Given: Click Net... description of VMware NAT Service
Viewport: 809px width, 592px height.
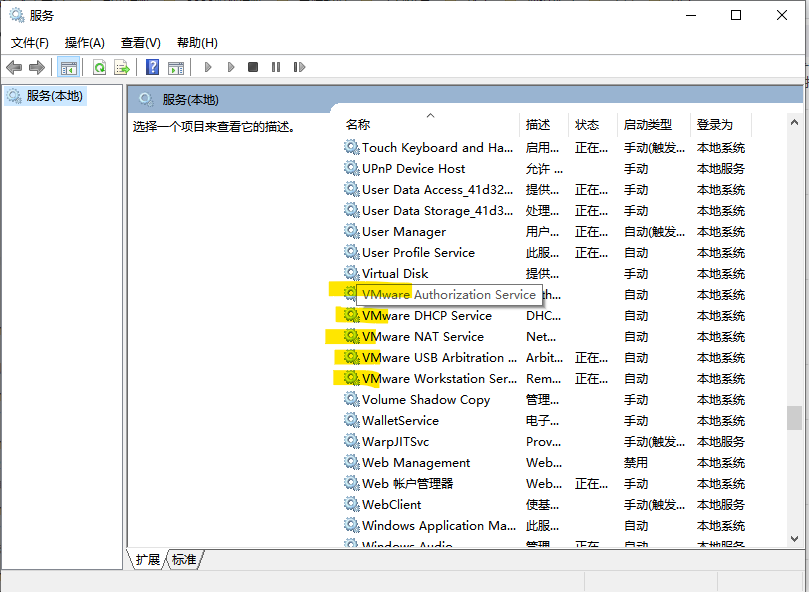Looking at the screenshot, I should click(541, 337).
